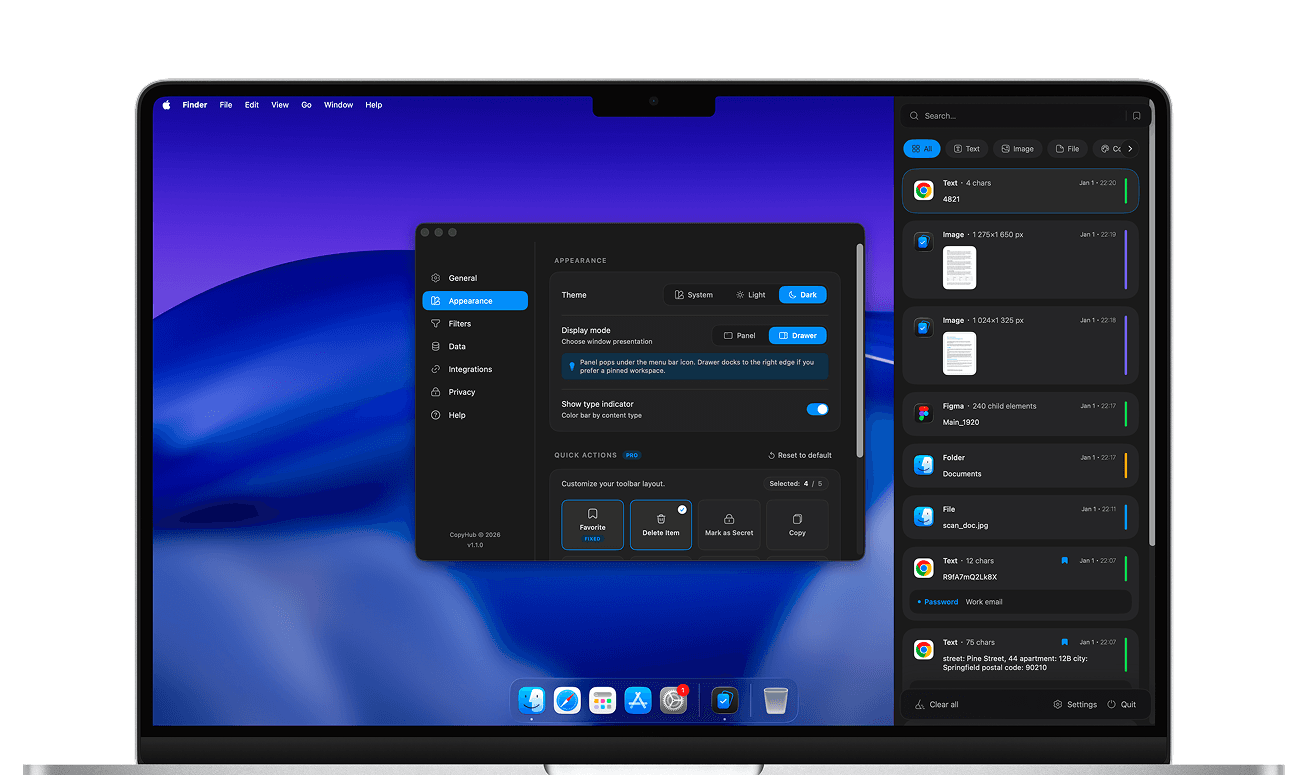1308x775 pixels.
Task: Click the Chrome icon on the Pine Street clip
Action: click(x=923, y=650)
